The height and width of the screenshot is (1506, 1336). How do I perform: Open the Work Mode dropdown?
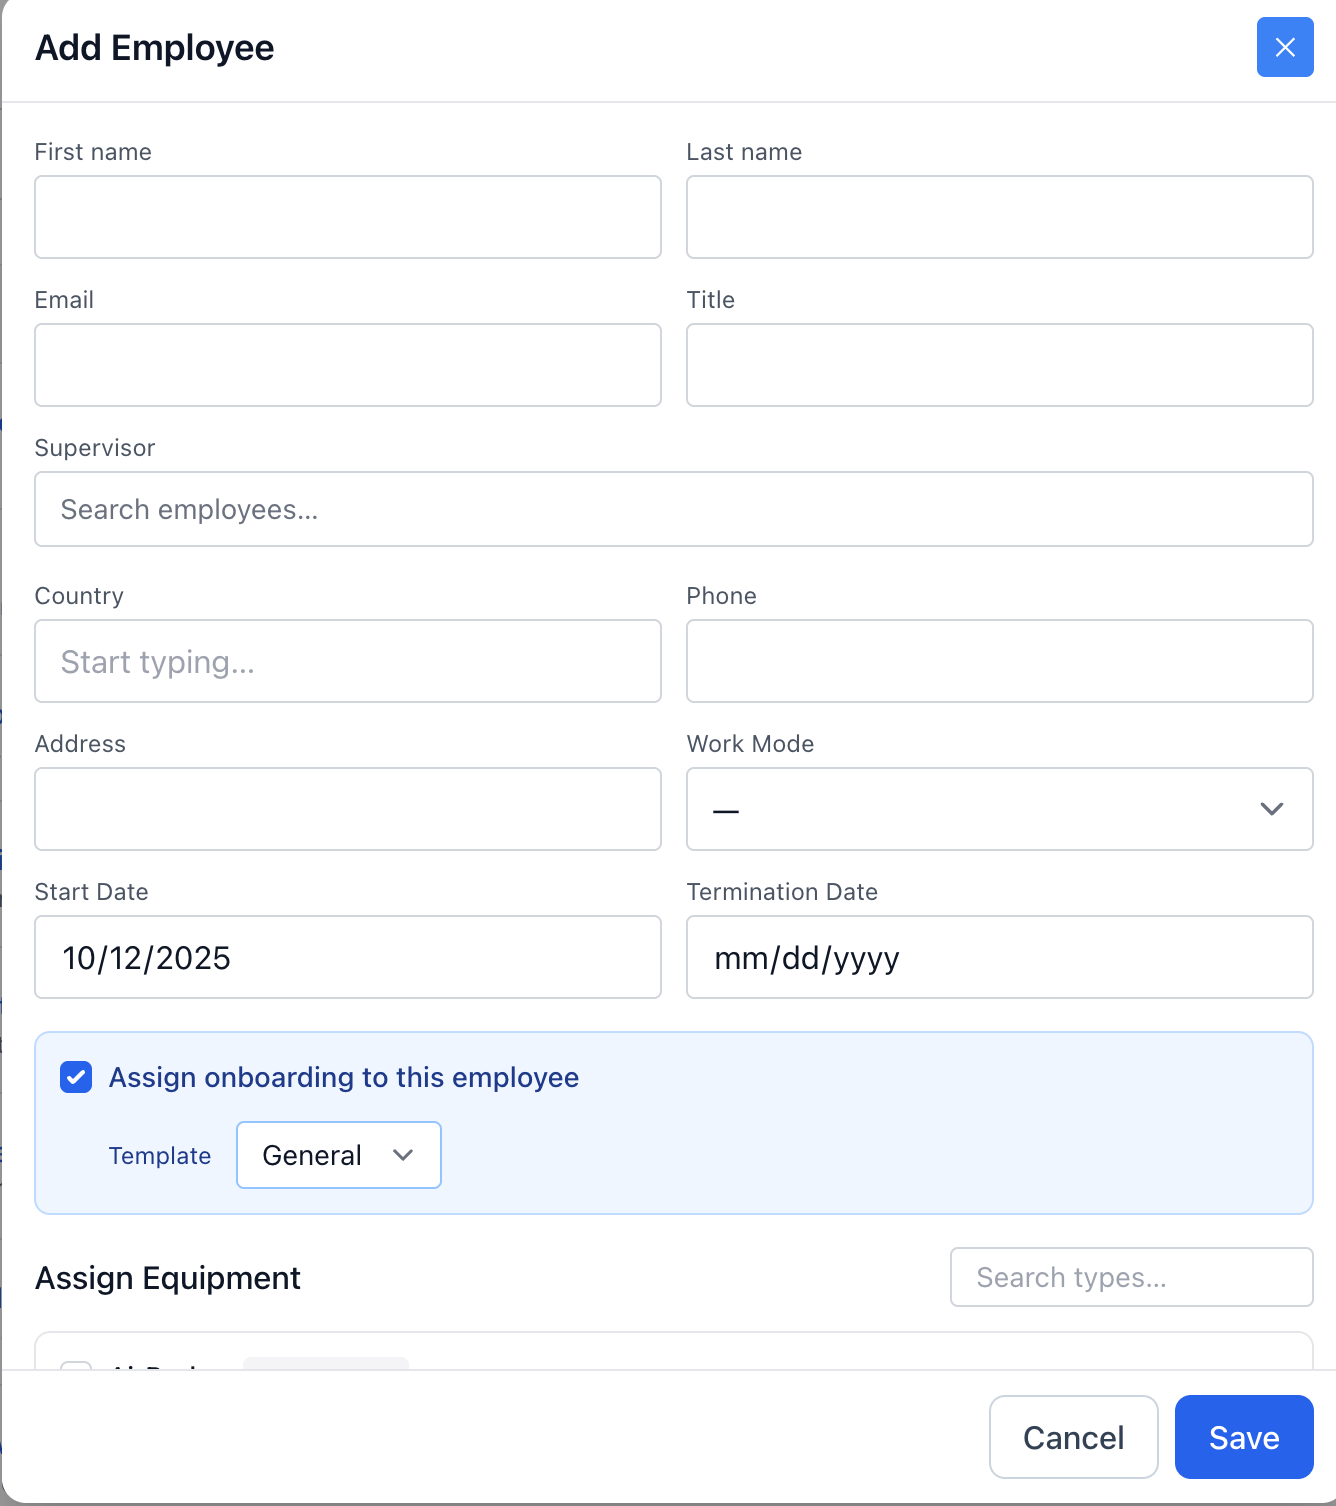tap(999, 809)
